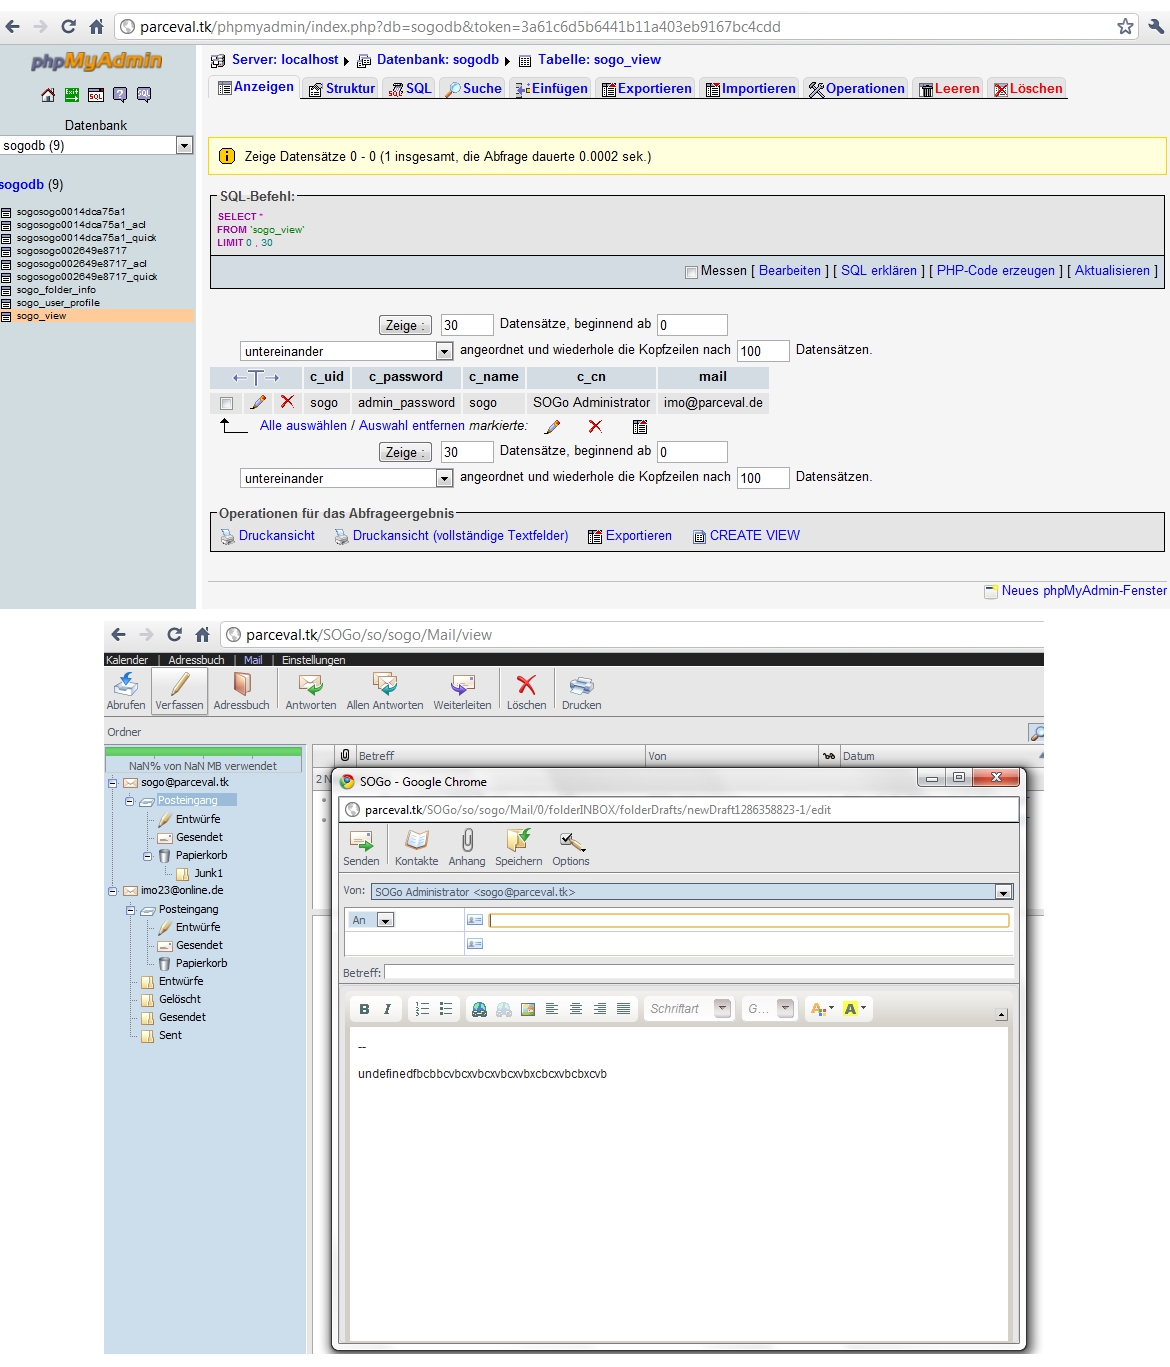The image size is (1170, 1367).
Task: Click pencil edit icon for sogo row
Action: [x=258, y=402]
